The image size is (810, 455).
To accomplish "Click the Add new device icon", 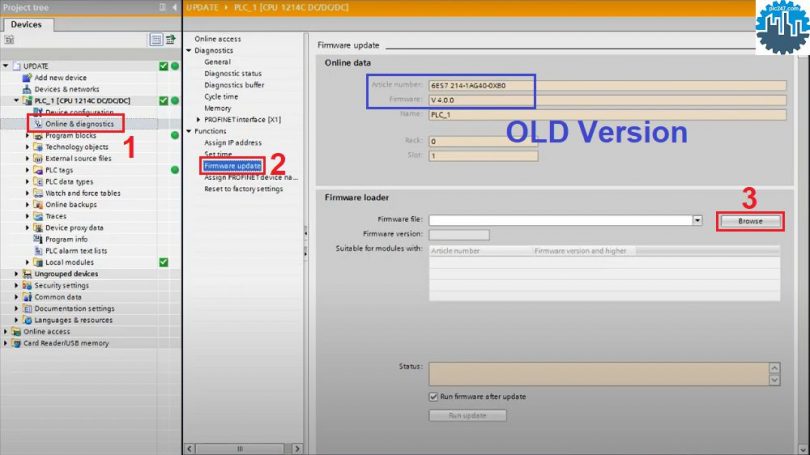I will pos(27,77).
